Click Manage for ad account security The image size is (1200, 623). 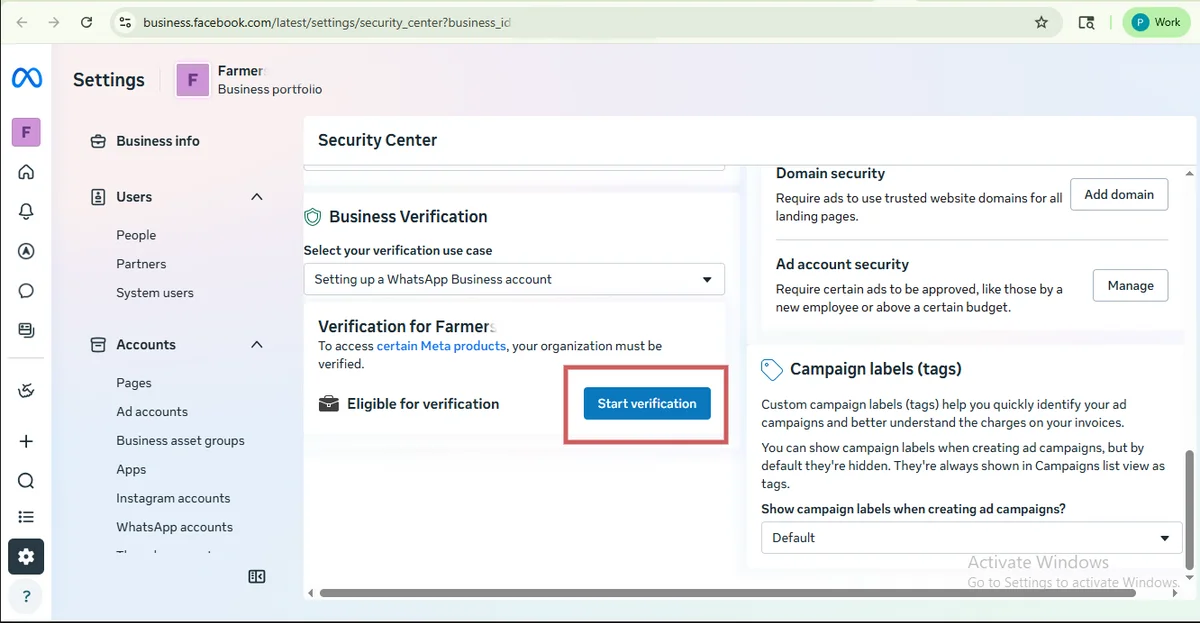point(1130,285)
